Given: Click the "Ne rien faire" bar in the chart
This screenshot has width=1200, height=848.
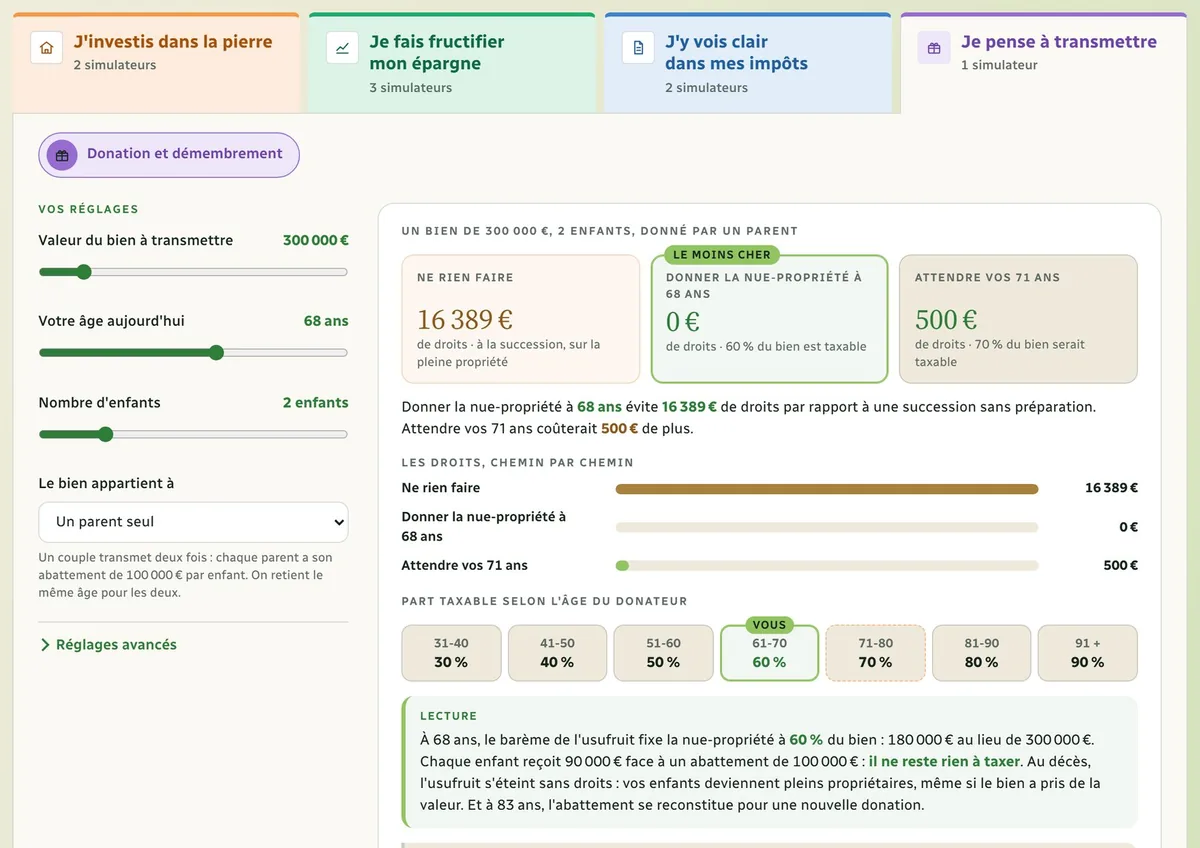Looking at the screenshot, I should pyautogui.click(x=827, y=489).
